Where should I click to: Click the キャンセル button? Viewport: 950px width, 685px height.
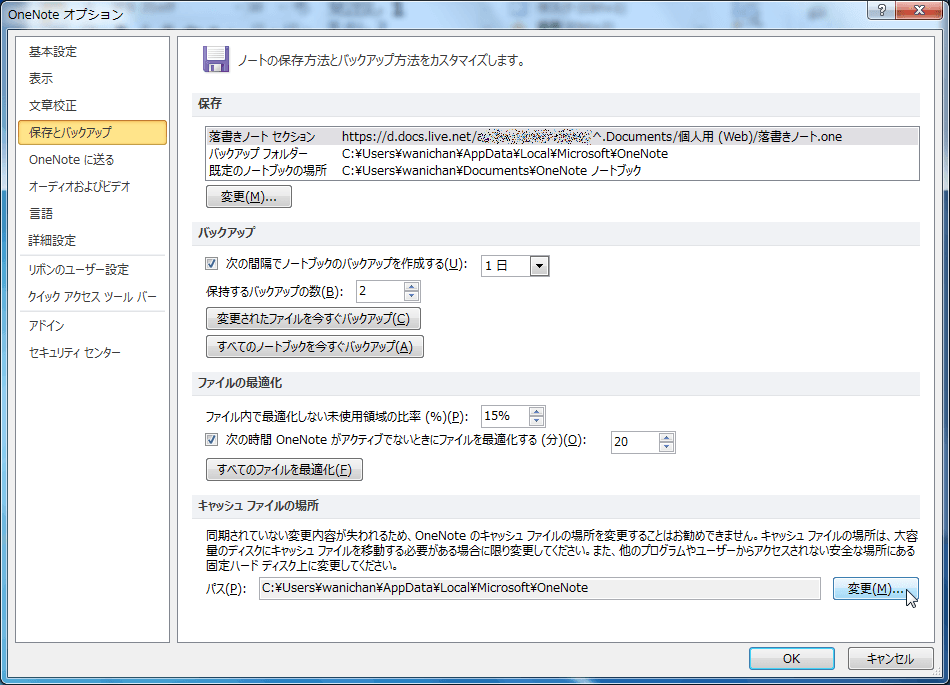tap(890, 658)
